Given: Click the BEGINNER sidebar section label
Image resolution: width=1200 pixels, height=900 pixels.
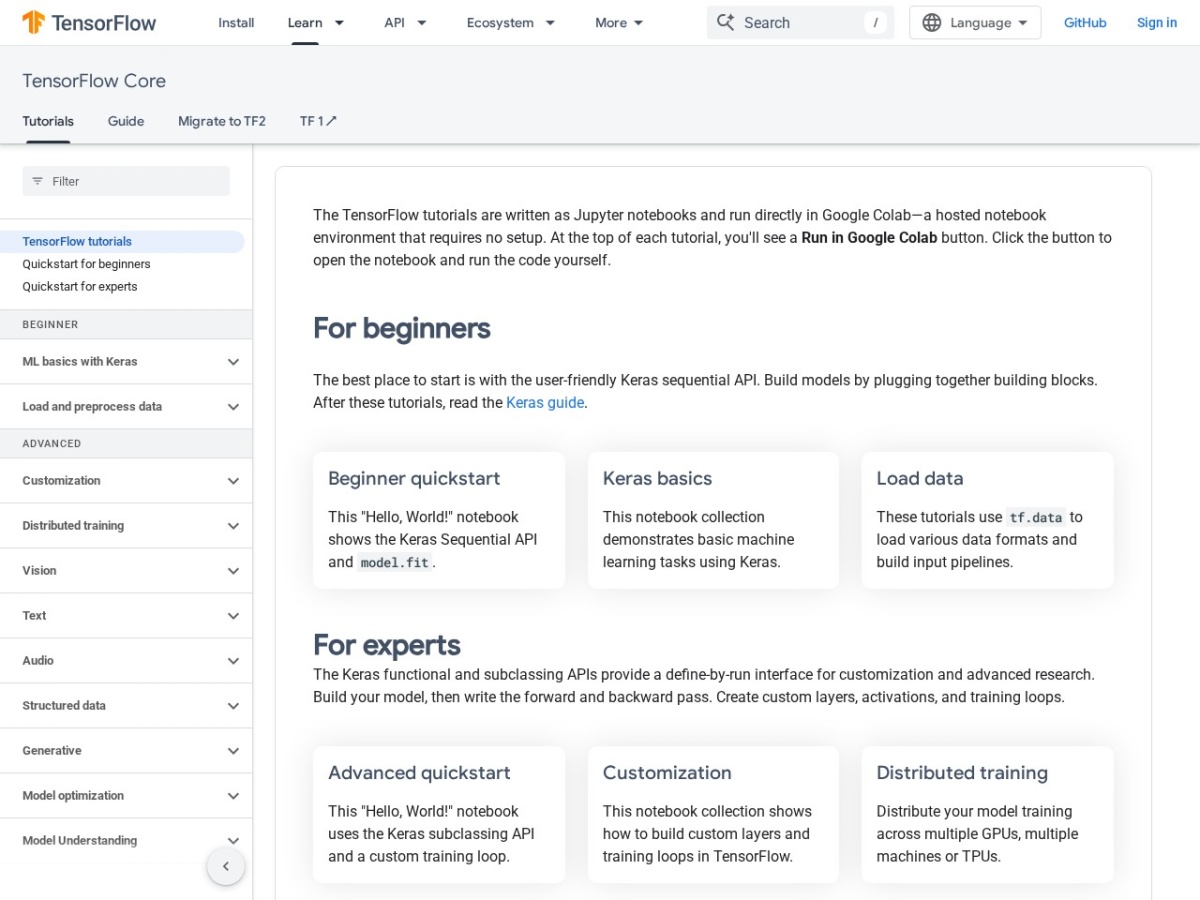Looking at the screenshot, I should tap(50, 325).
